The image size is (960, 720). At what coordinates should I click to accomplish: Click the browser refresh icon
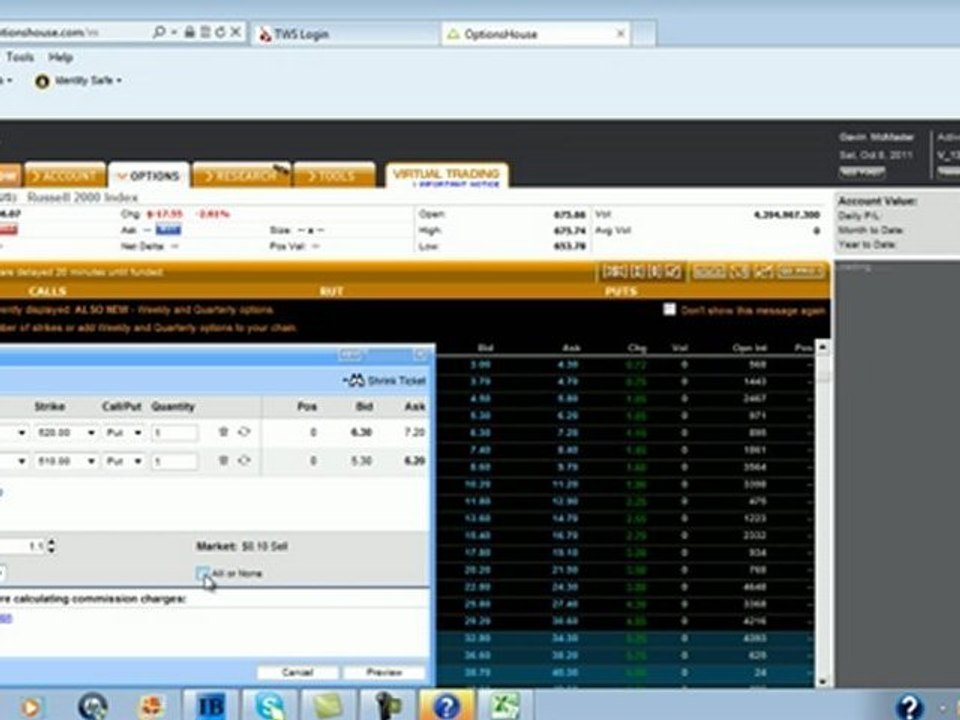220,32
